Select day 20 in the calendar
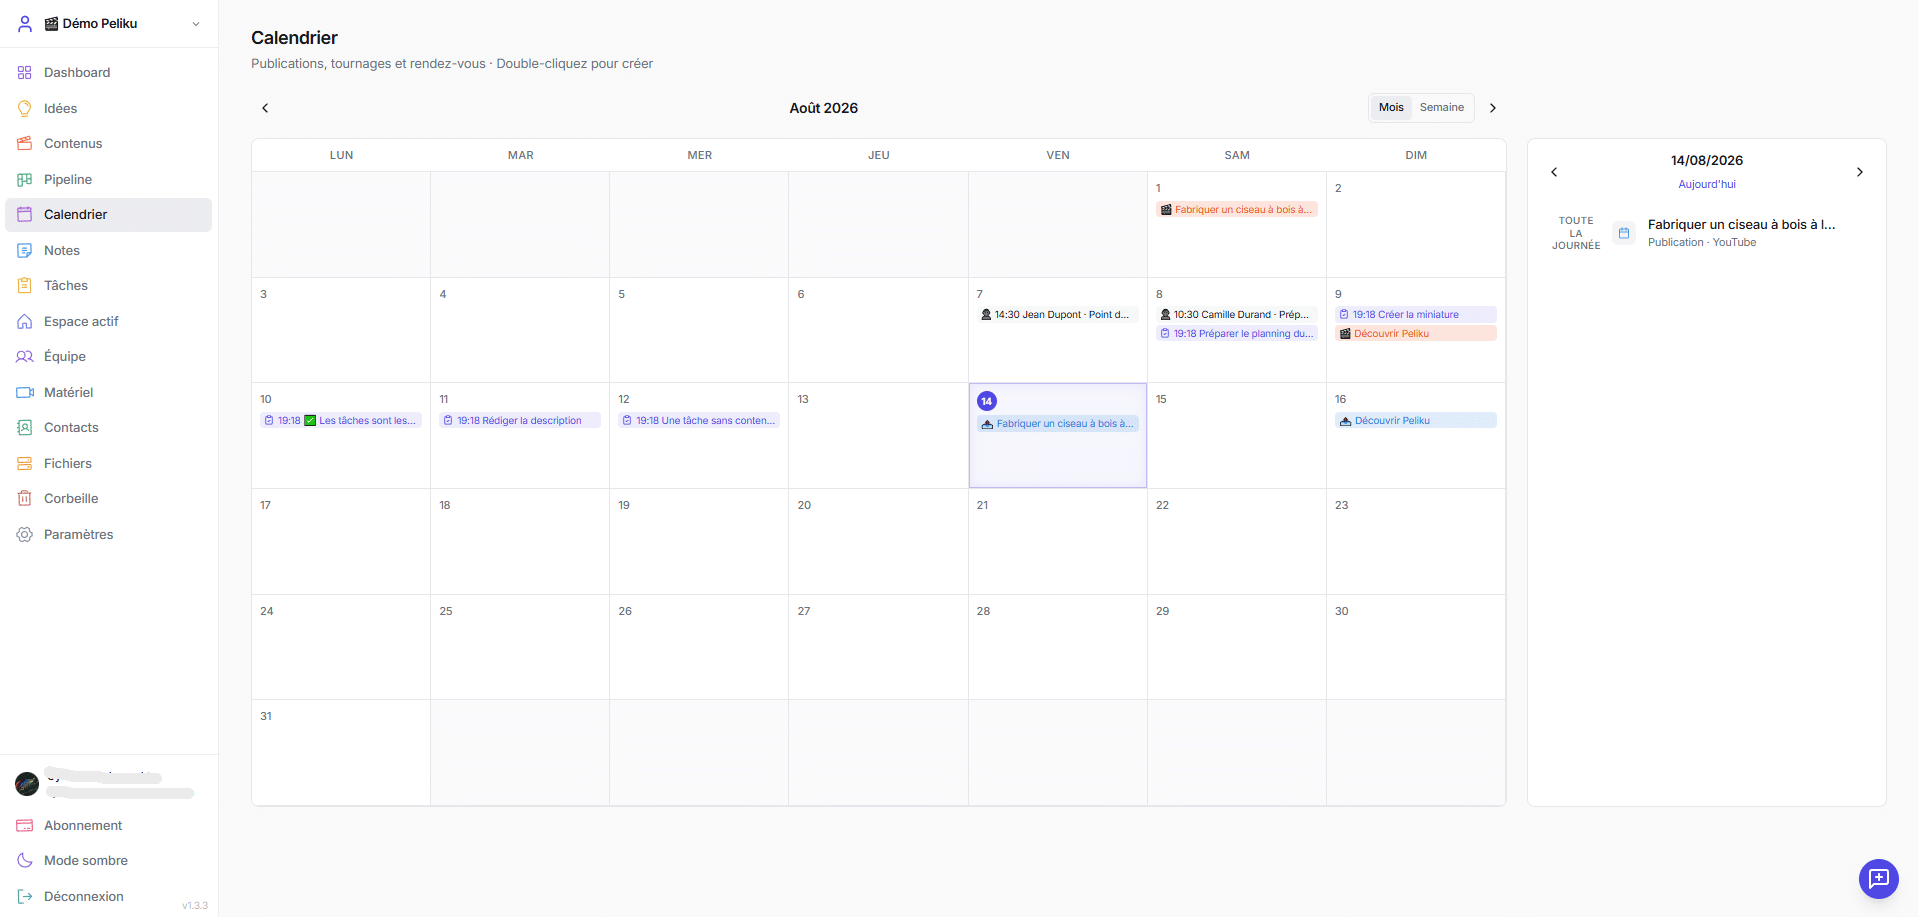 (878, 542)
